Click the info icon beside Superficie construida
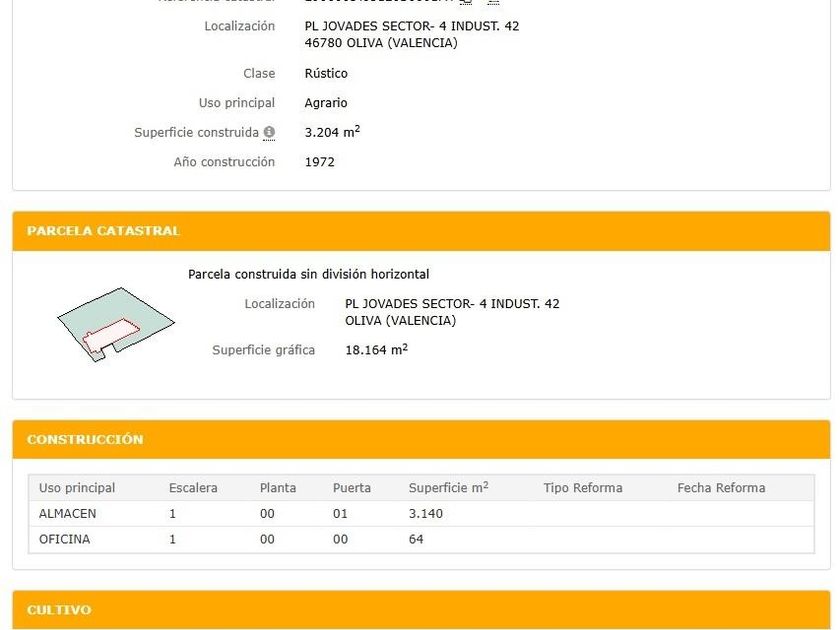This screenshot has width=840, height=630. [269, 132]
